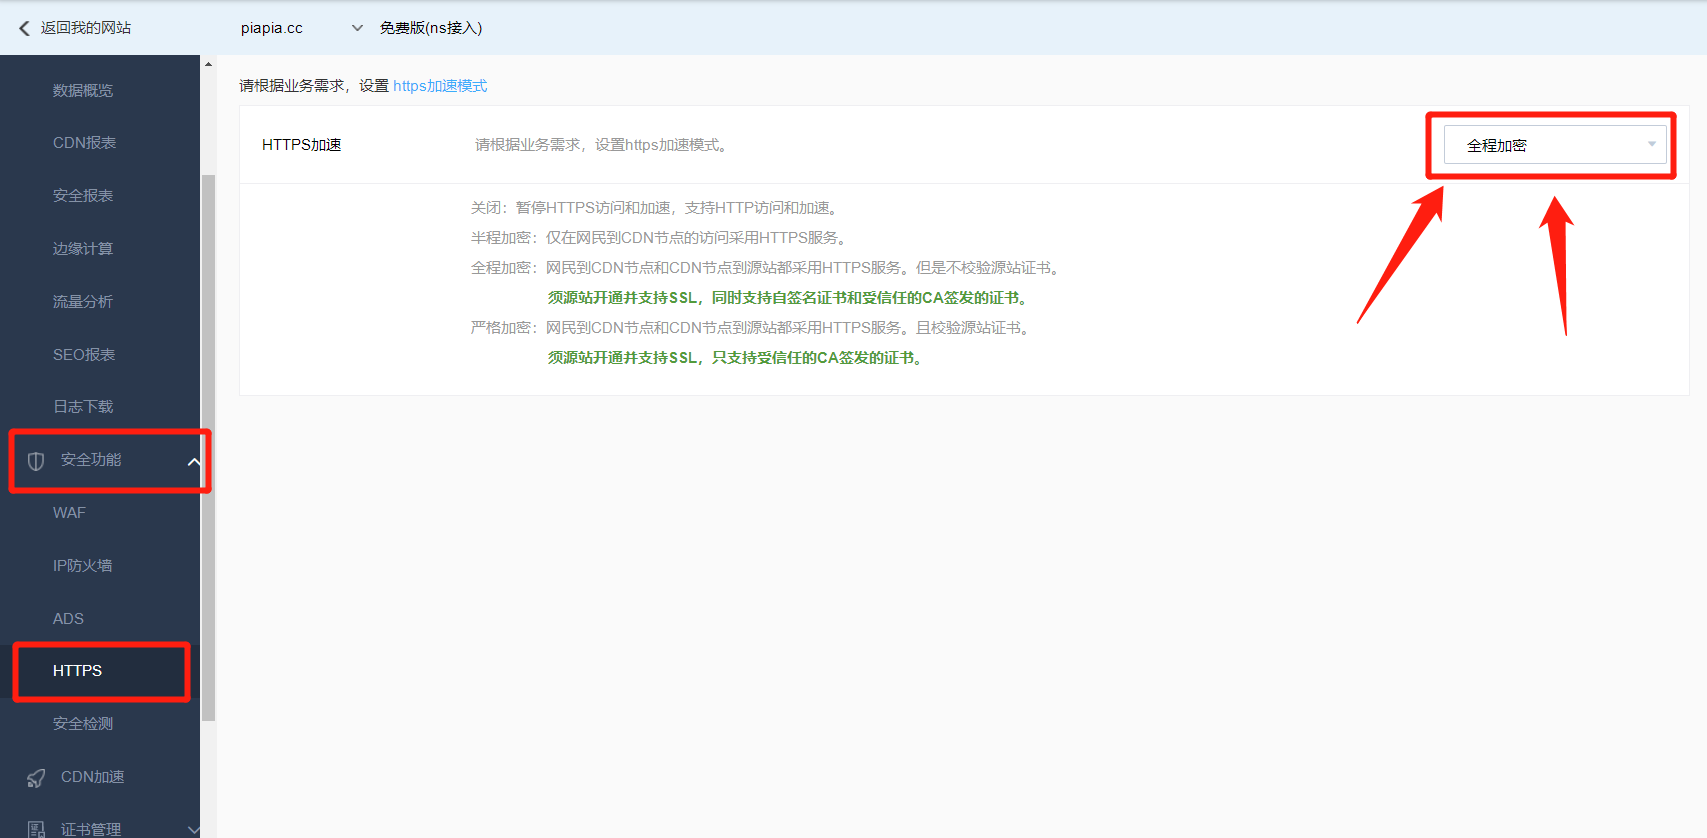The width and height of the screenshot is (1707, 838).
Task: Click the green note about 自签名证书
Action: [x=790, y=298]
